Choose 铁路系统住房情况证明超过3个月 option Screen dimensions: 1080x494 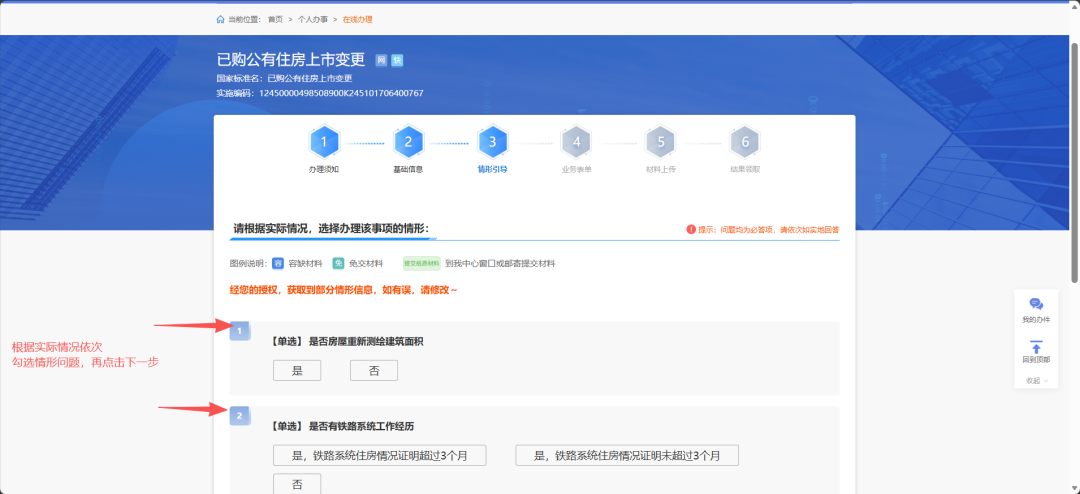(x=379, y=456)
